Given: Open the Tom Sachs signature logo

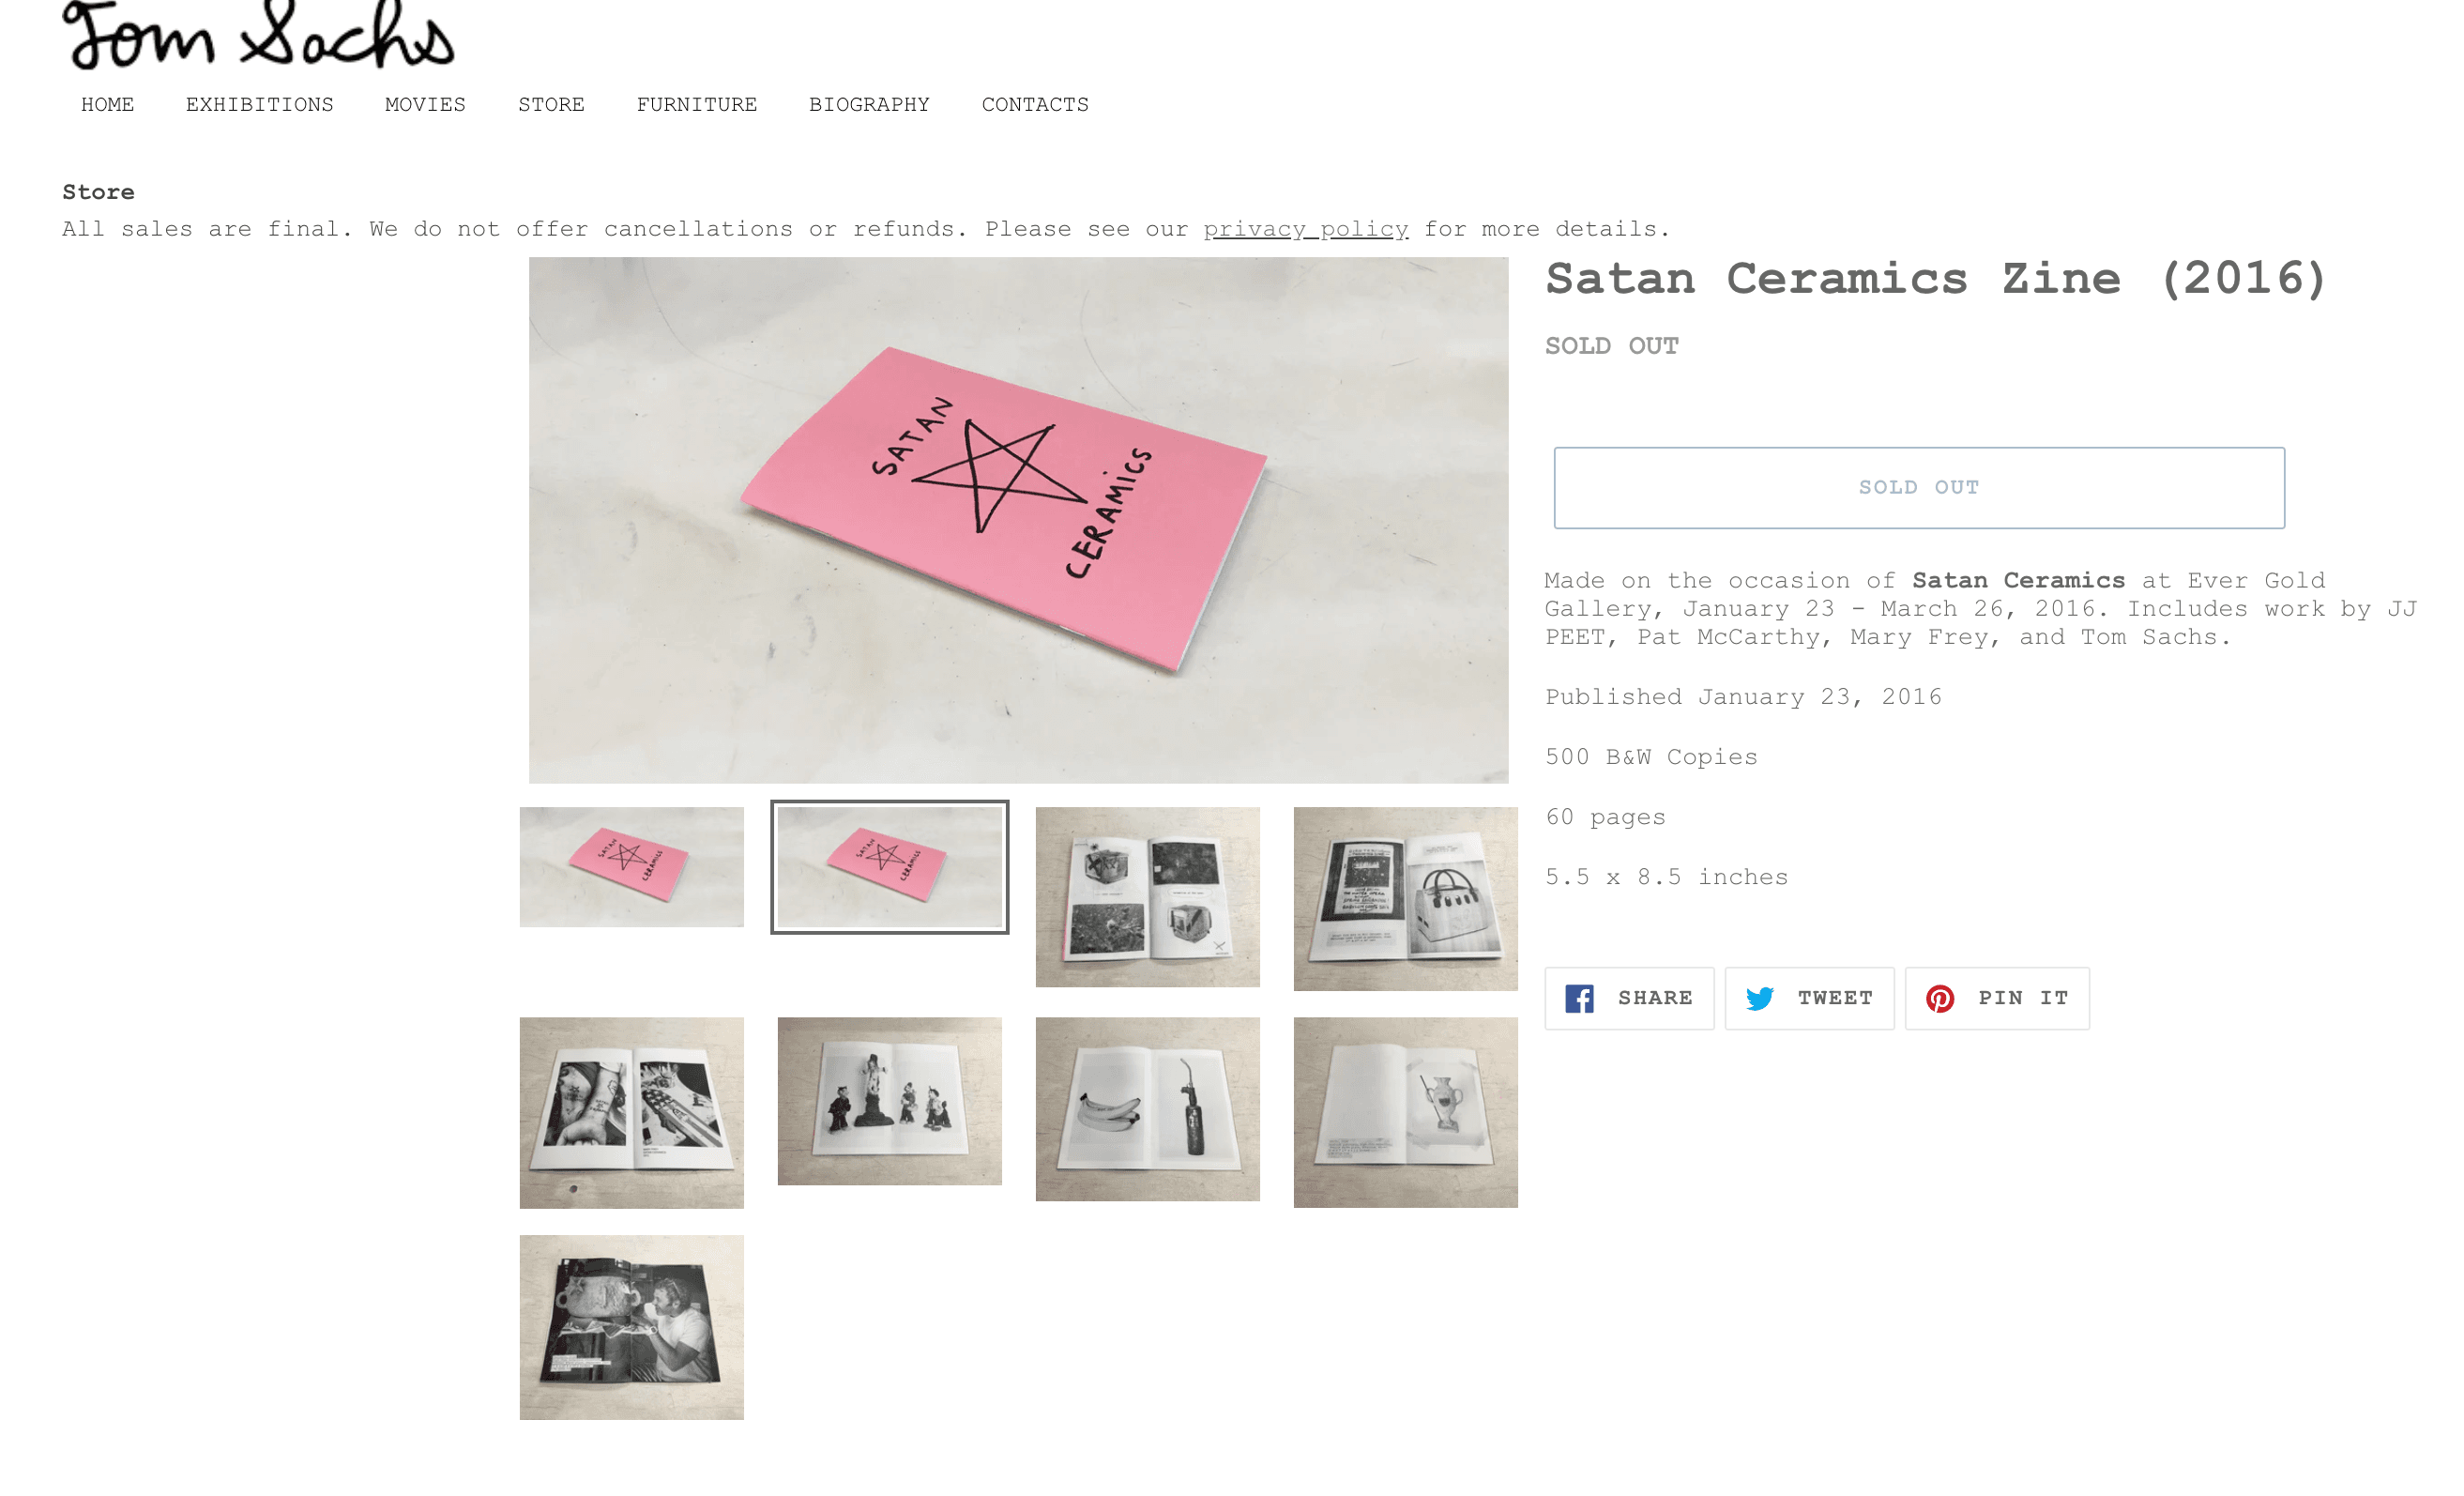Looking at the screenshot, I should click(258, 35).
